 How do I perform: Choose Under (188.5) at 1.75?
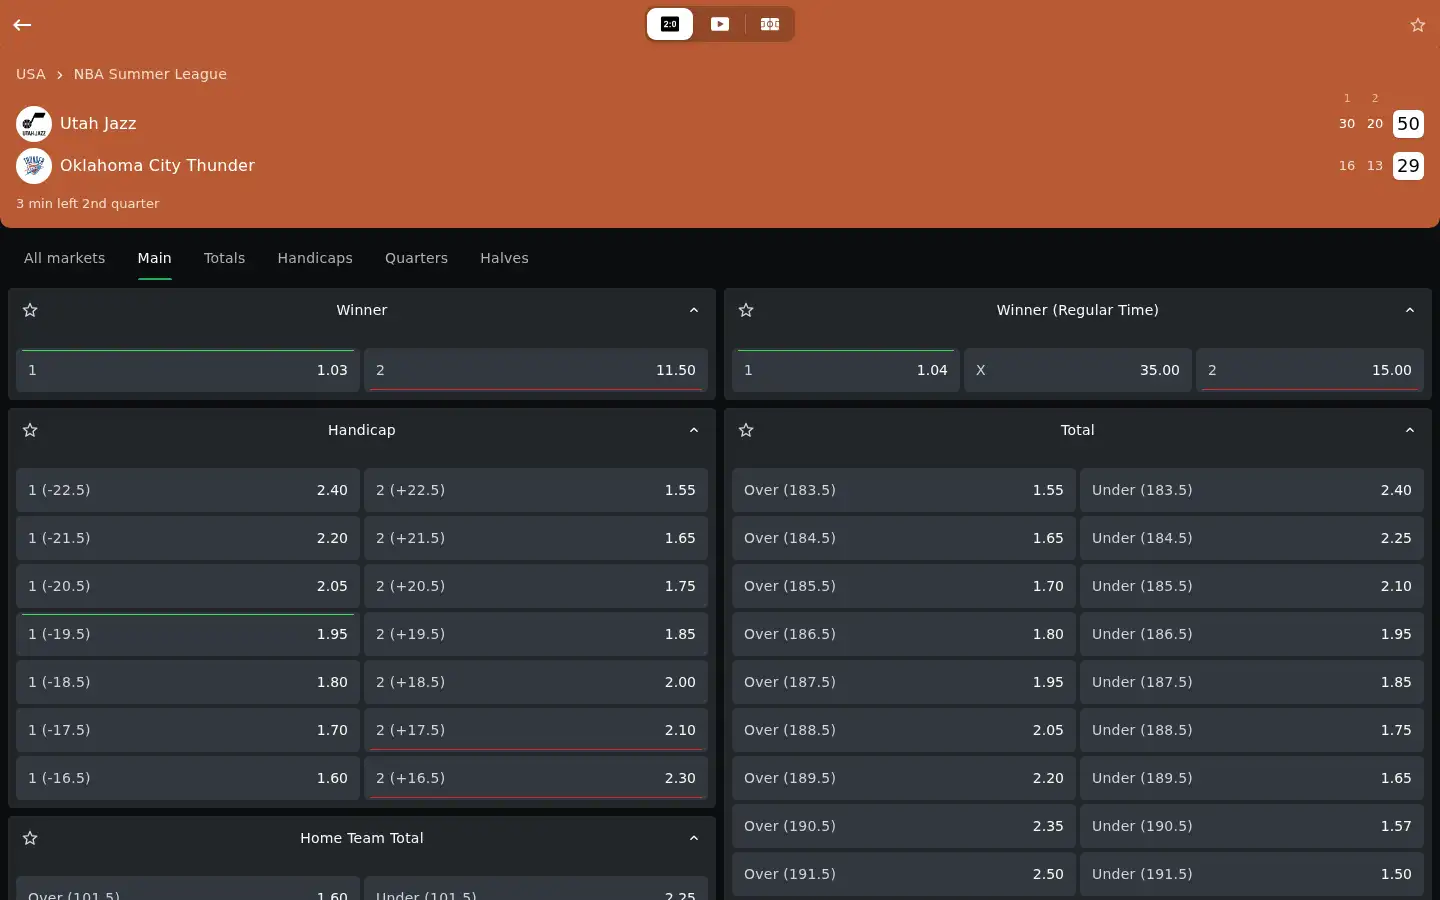point(1252,730)
